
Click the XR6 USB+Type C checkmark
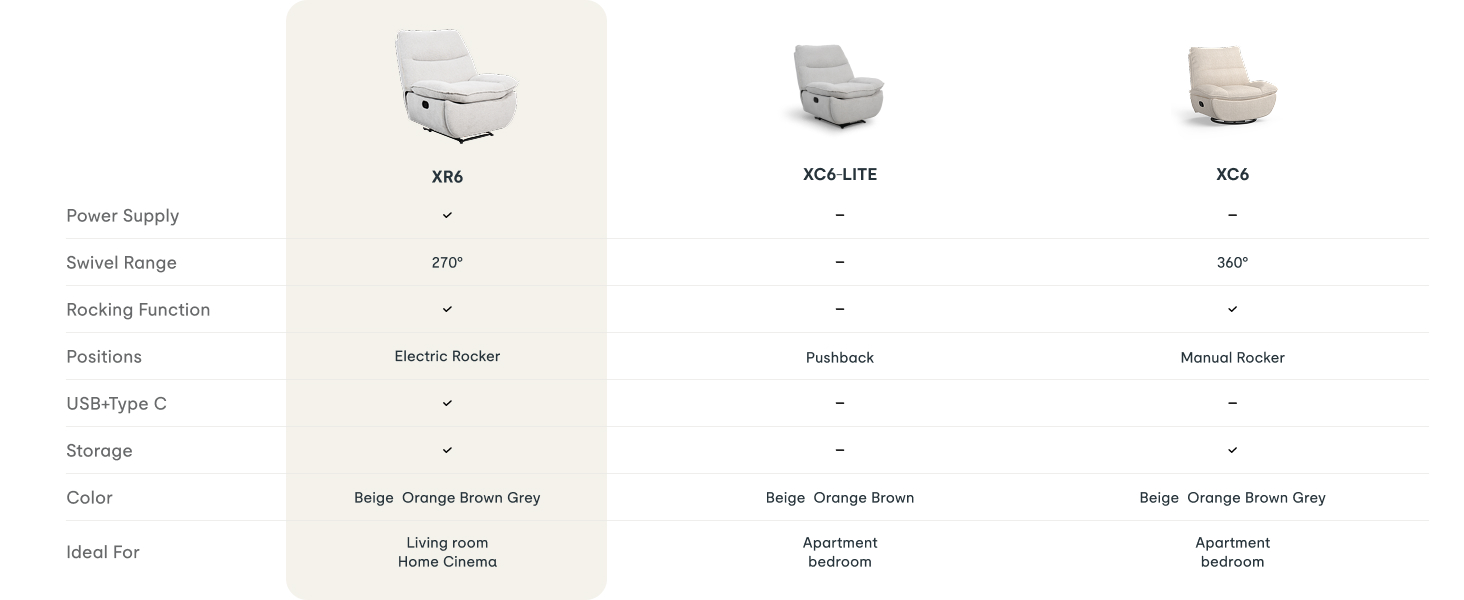[447, 403]
